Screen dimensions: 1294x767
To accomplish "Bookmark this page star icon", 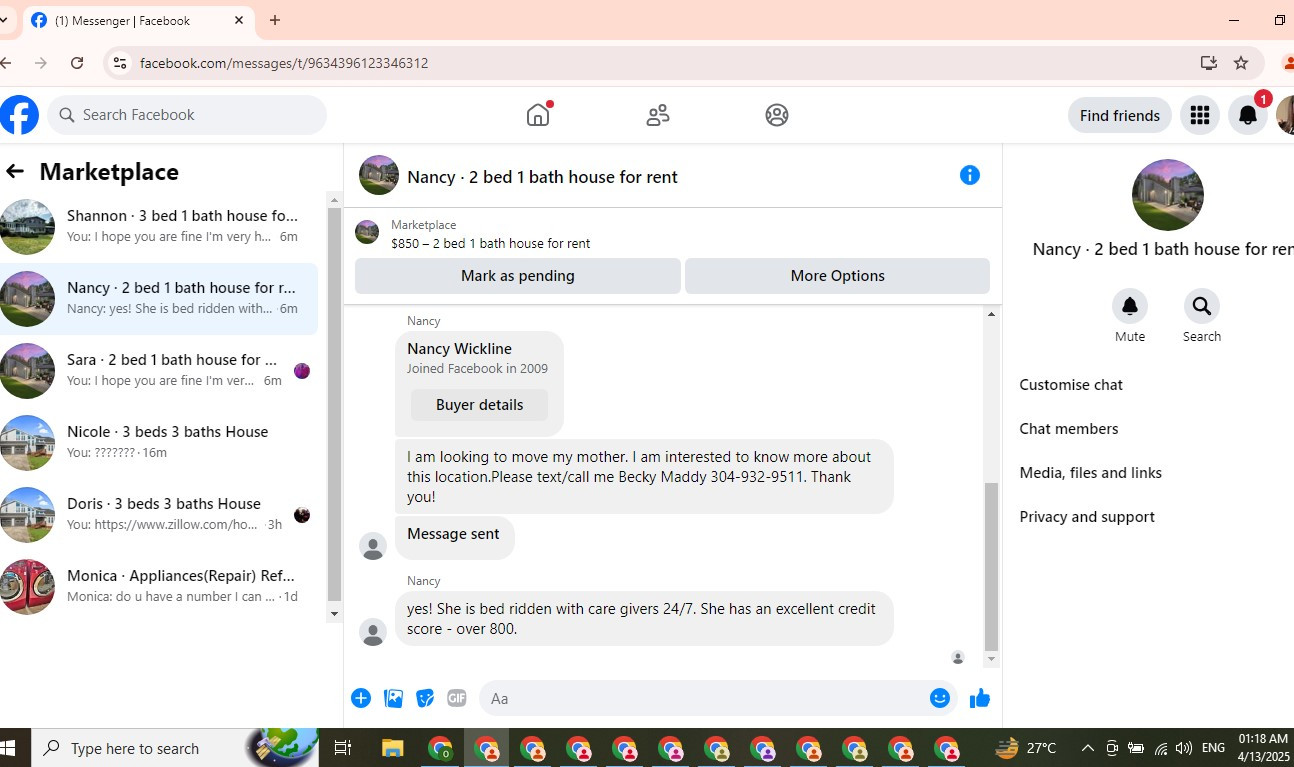I will [x=1241, y=63].
